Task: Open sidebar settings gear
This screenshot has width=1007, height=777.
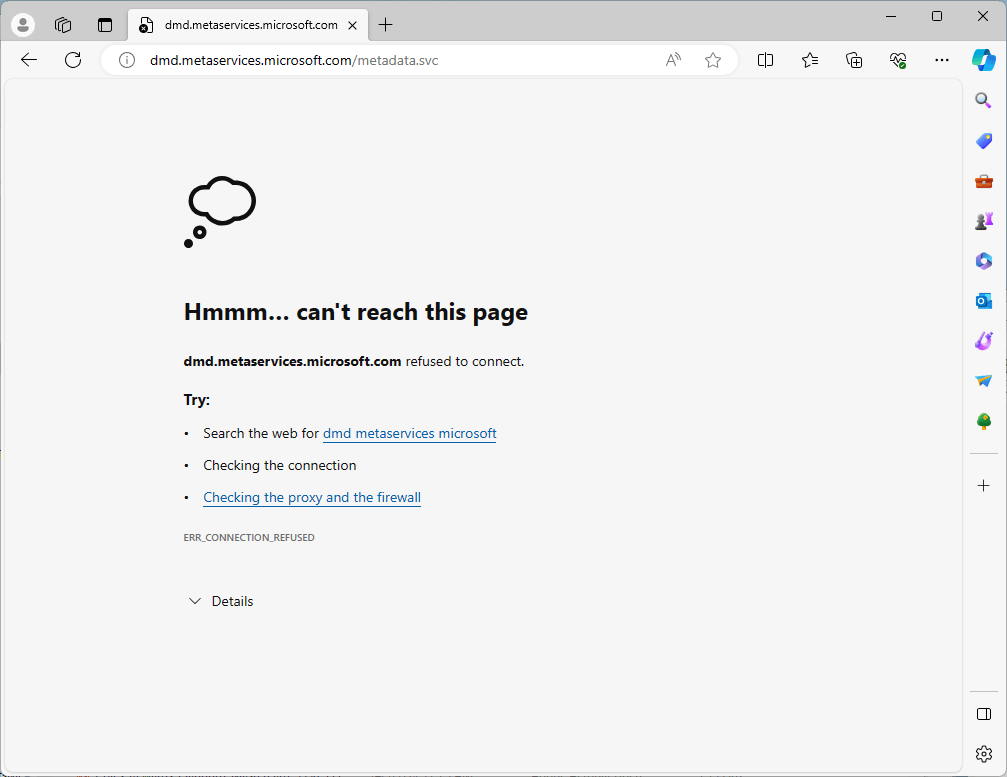Action: 983,753
